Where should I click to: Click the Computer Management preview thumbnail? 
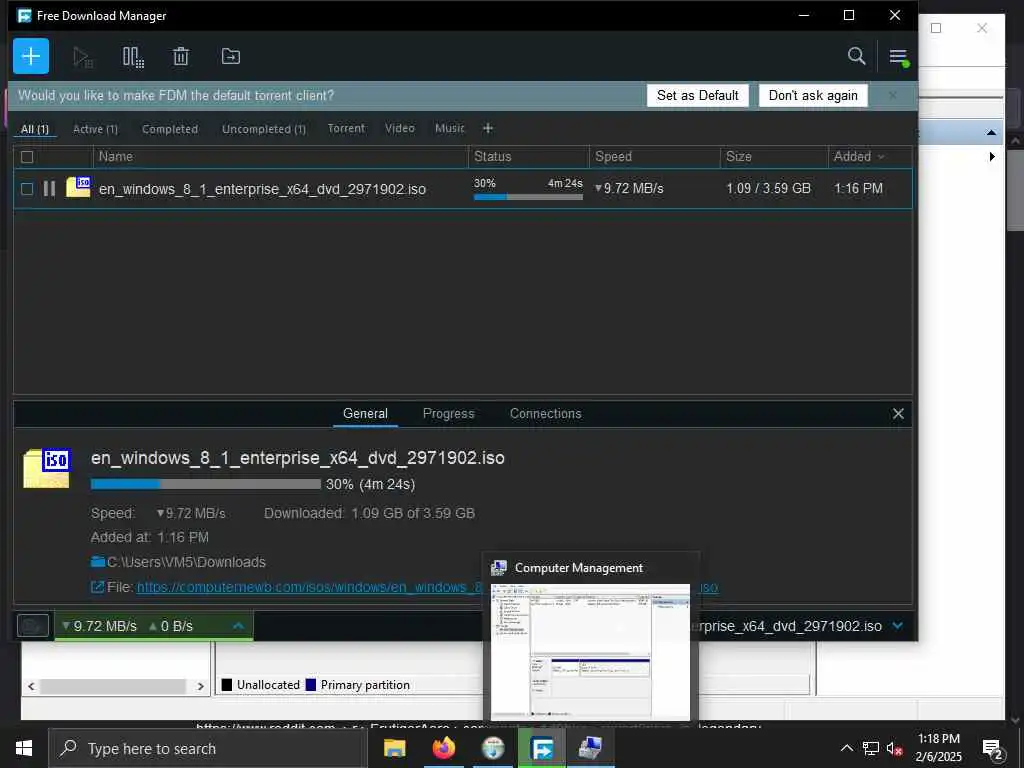590,651
